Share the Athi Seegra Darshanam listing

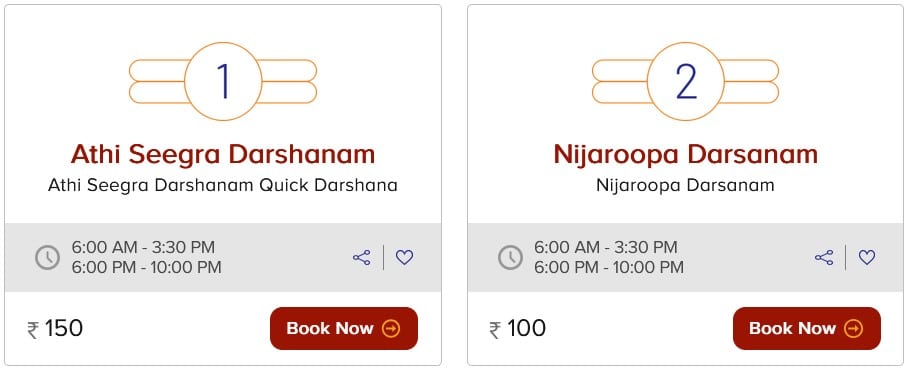click(361, 257)
